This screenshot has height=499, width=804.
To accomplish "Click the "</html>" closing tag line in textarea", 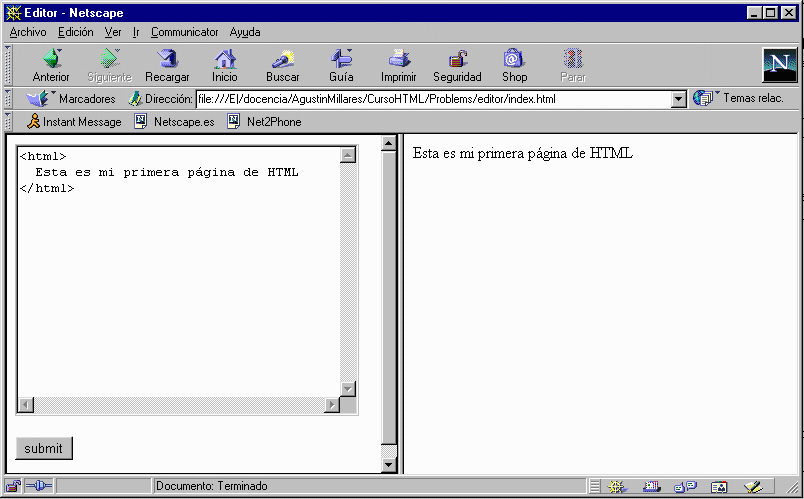I will click(x=47, y=188).
